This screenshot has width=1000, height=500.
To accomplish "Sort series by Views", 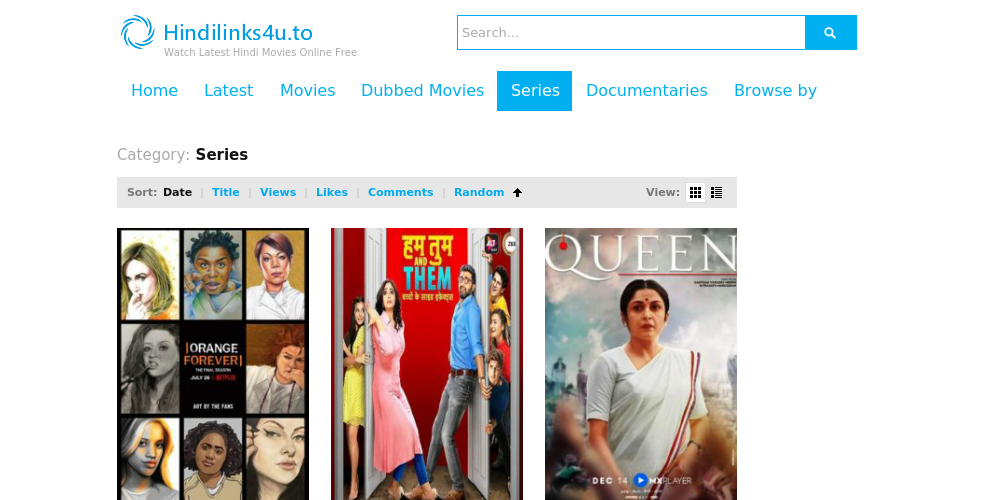I will [x=278, y=193].
